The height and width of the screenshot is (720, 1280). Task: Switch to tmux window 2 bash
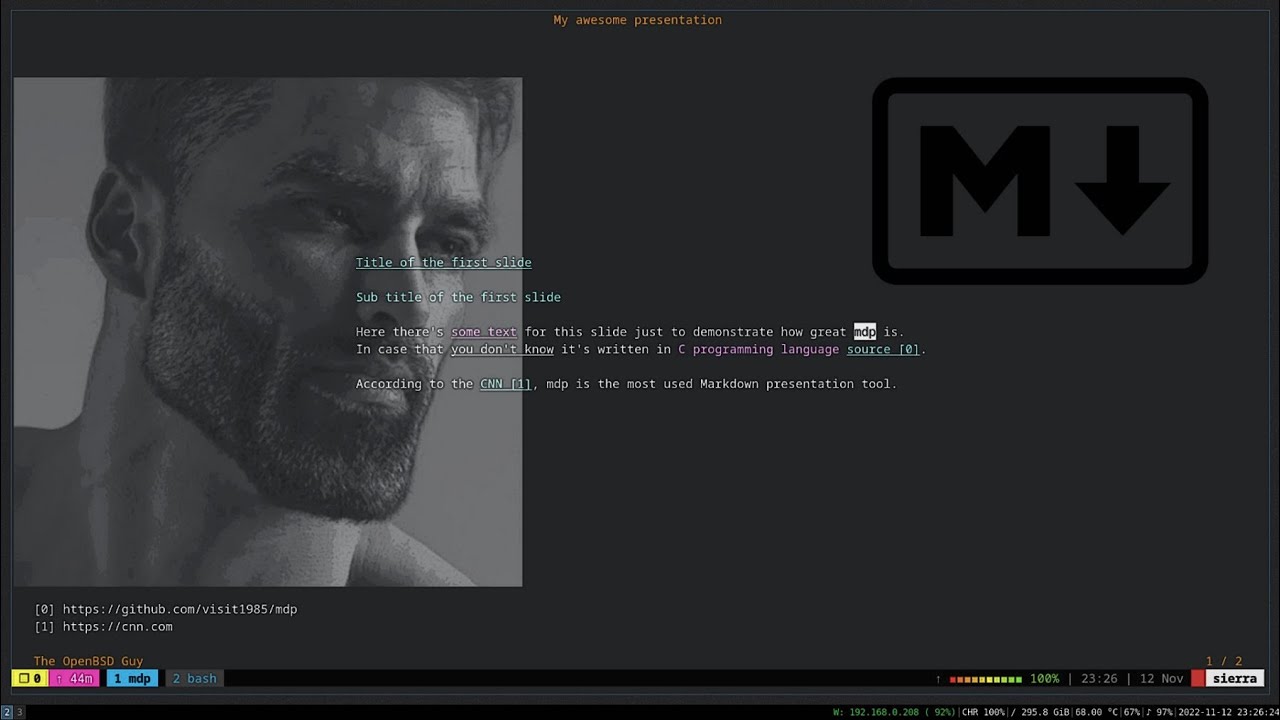pyautogui.click(x=195, y=679)
